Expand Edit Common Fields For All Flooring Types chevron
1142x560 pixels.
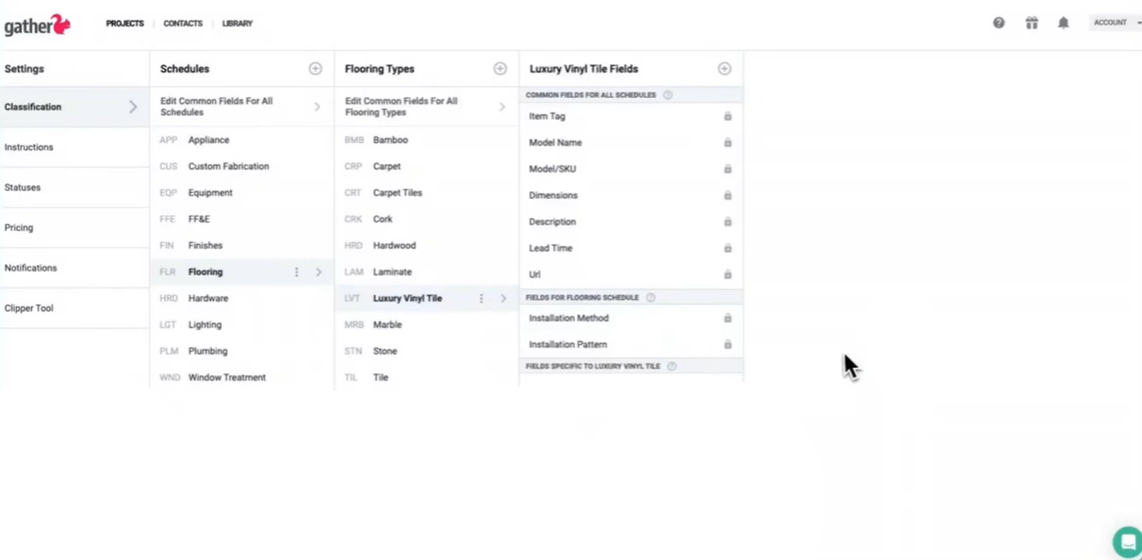(x=502, y=107)
